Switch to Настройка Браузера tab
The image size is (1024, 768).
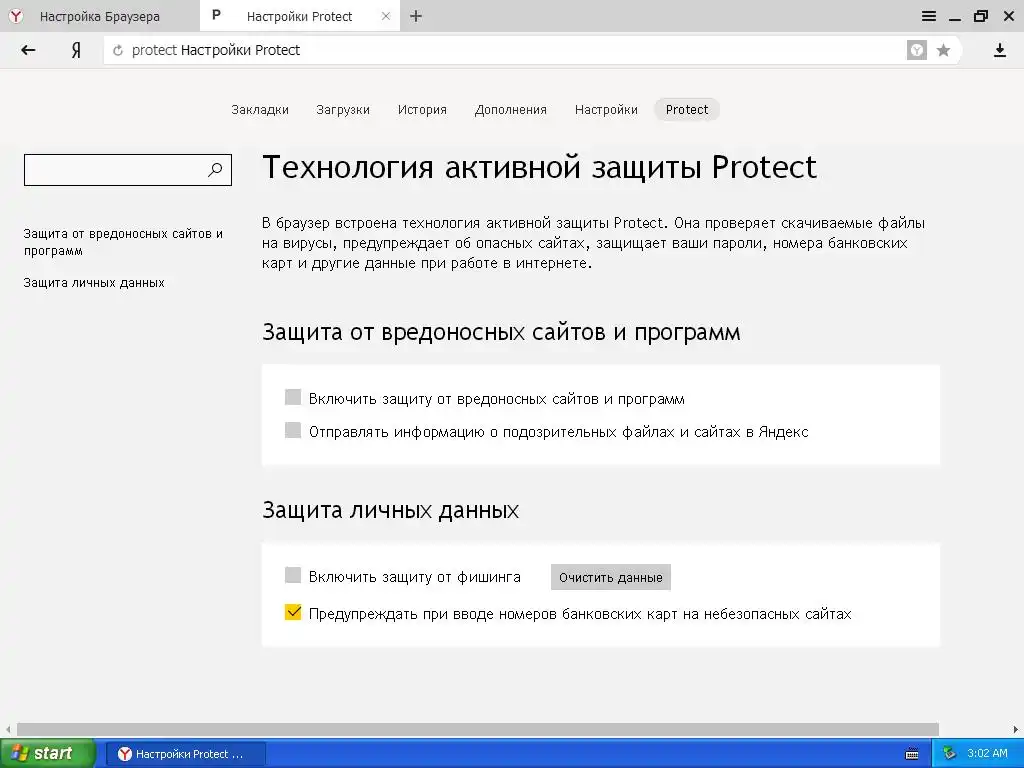point(99,16)
